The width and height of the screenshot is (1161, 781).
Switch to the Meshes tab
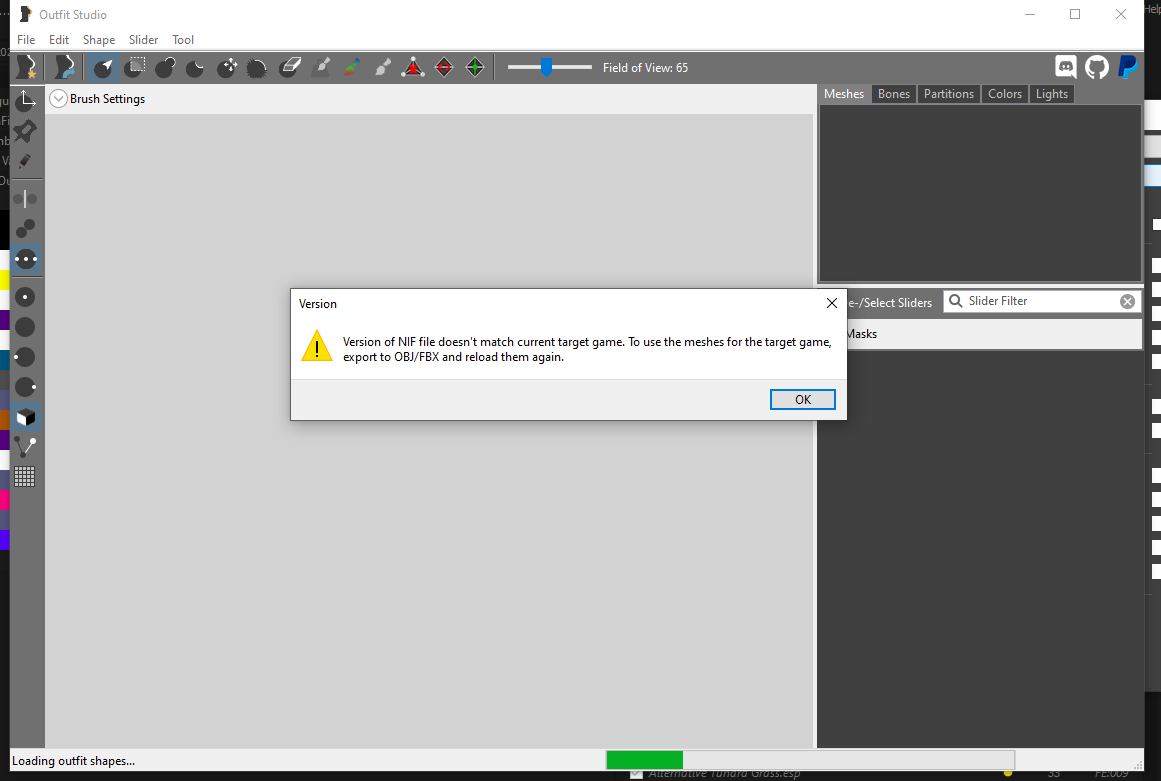[844, 94]
